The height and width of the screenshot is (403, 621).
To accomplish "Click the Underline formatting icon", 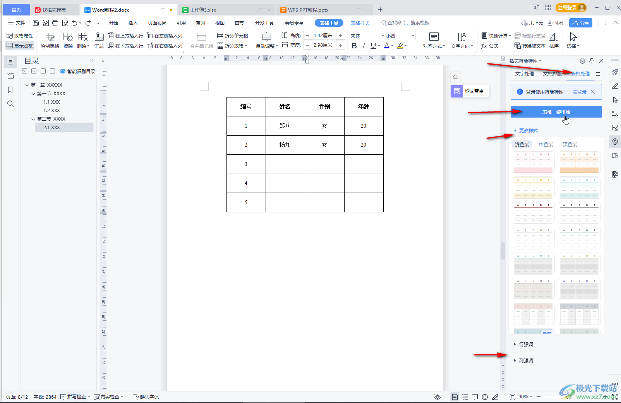I will pyautogui.click(x=373, y=46).
